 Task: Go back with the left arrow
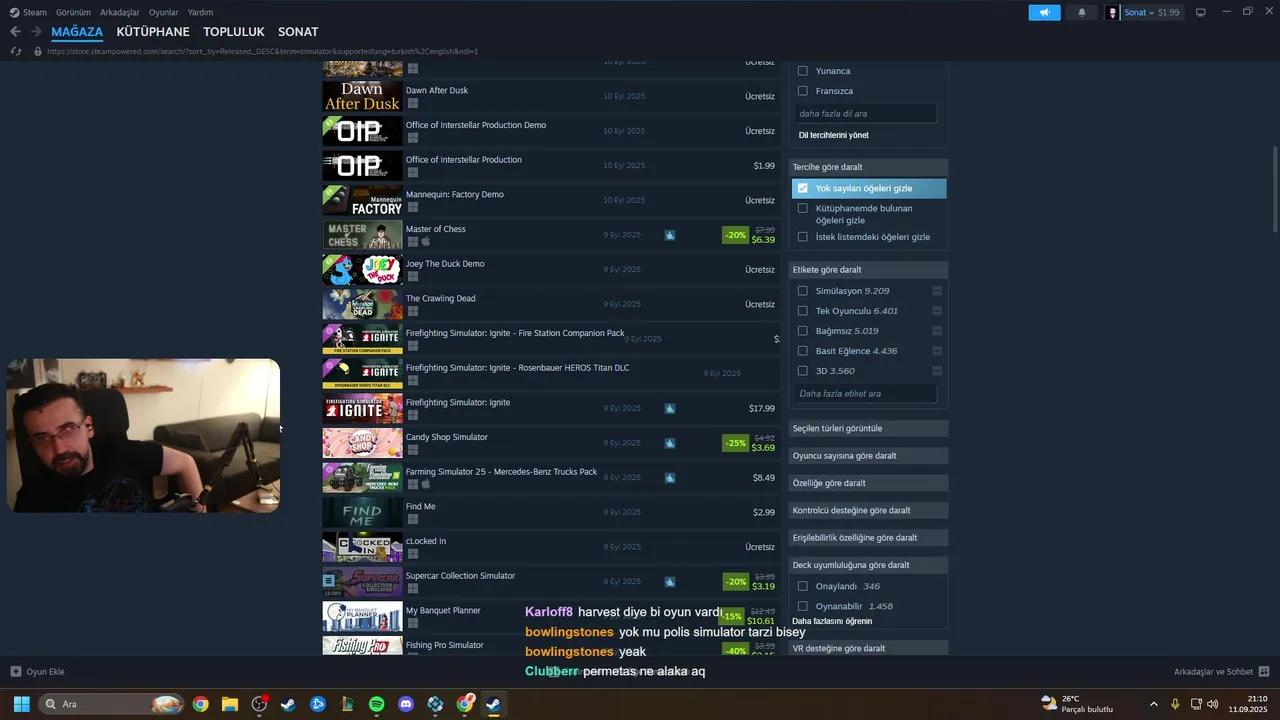point(15,32)
